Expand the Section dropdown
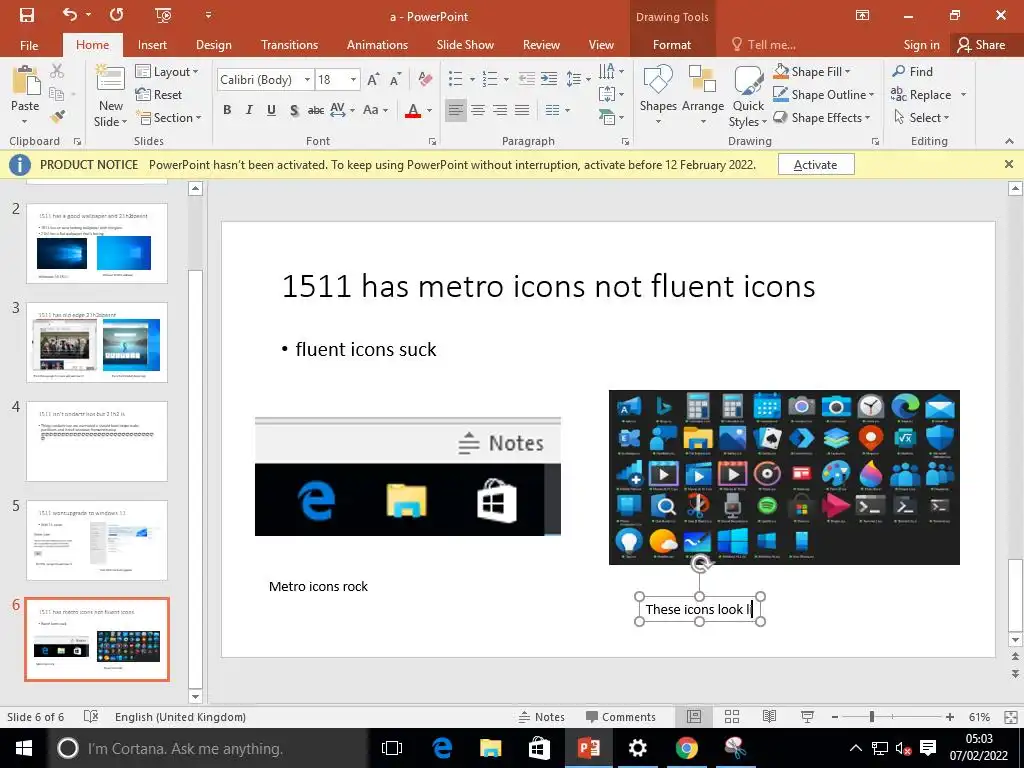This screenshot has width=1024, height=768. point(169,118)
